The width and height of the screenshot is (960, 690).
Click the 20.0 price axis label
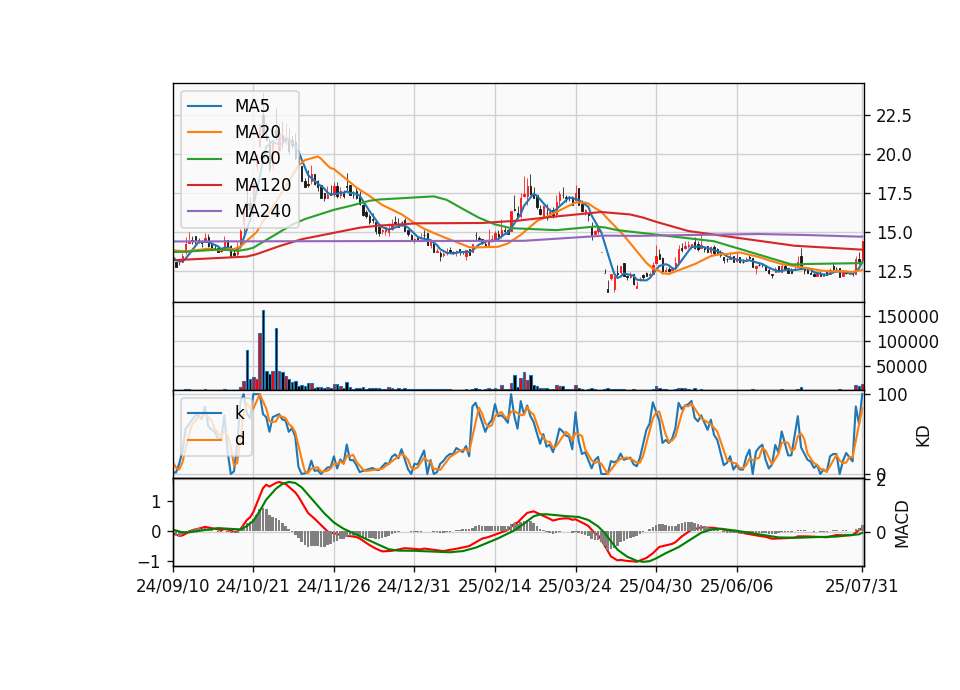click(894, 155)
